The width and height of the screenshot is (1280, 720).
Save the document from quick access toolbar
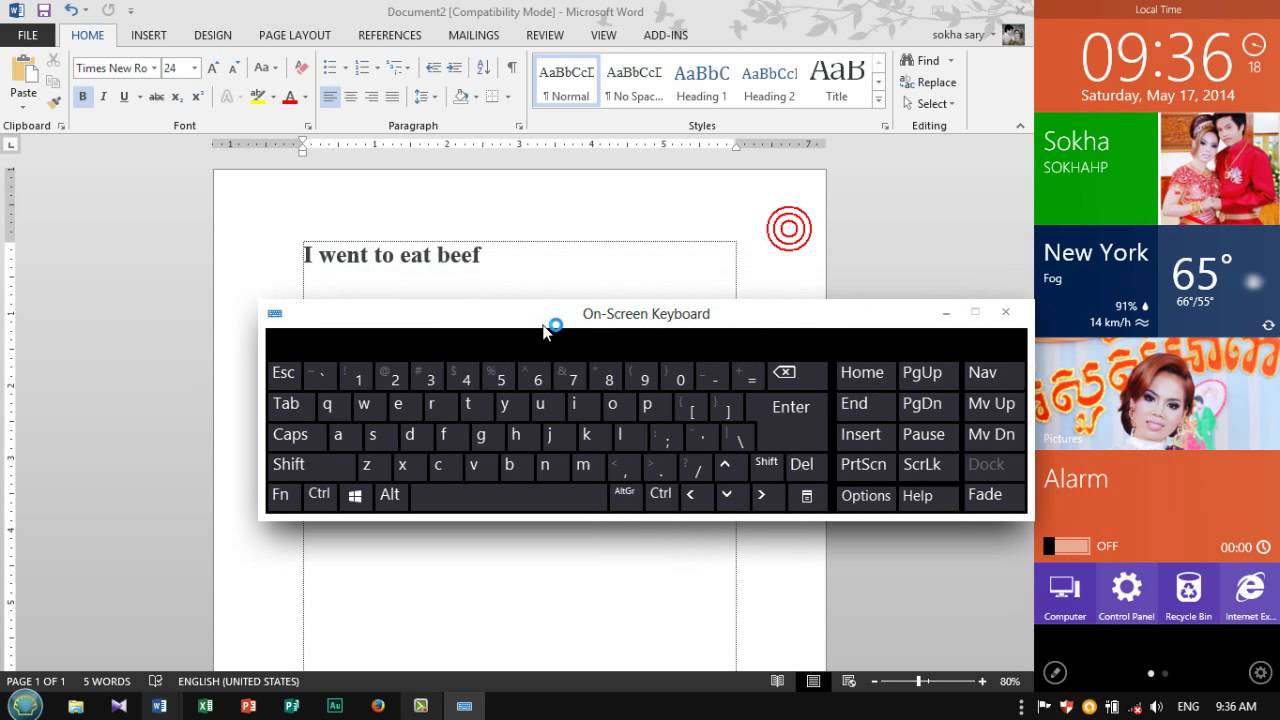43,10
